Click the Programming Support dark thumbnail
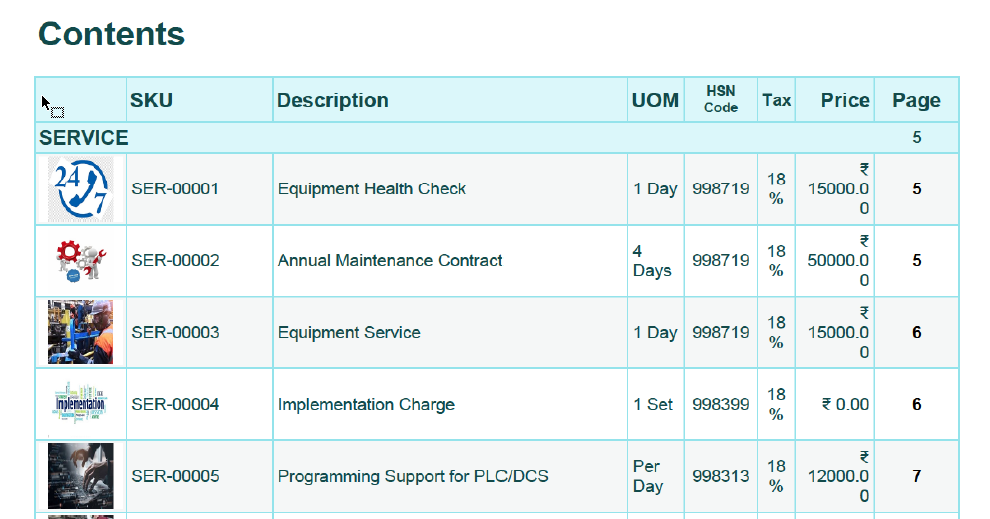Image resolution: width=990 pixels, height=519 pixels. tap(80, 476)
